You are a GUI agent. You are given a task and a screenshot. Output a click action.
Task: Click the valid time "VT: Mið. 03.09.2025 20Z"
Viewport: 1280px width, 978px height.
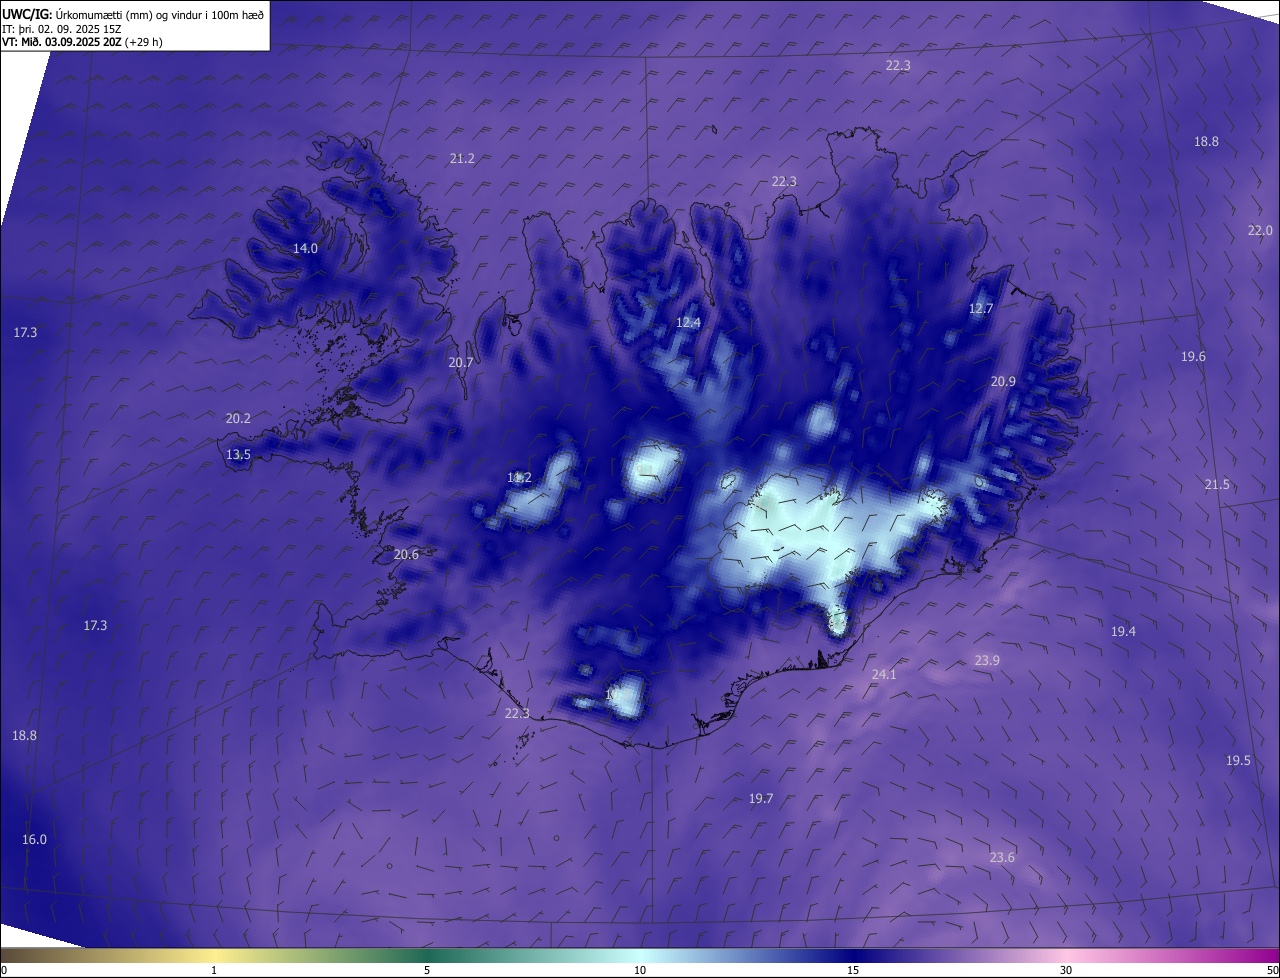pyautogui.click(x=62, y=42)
